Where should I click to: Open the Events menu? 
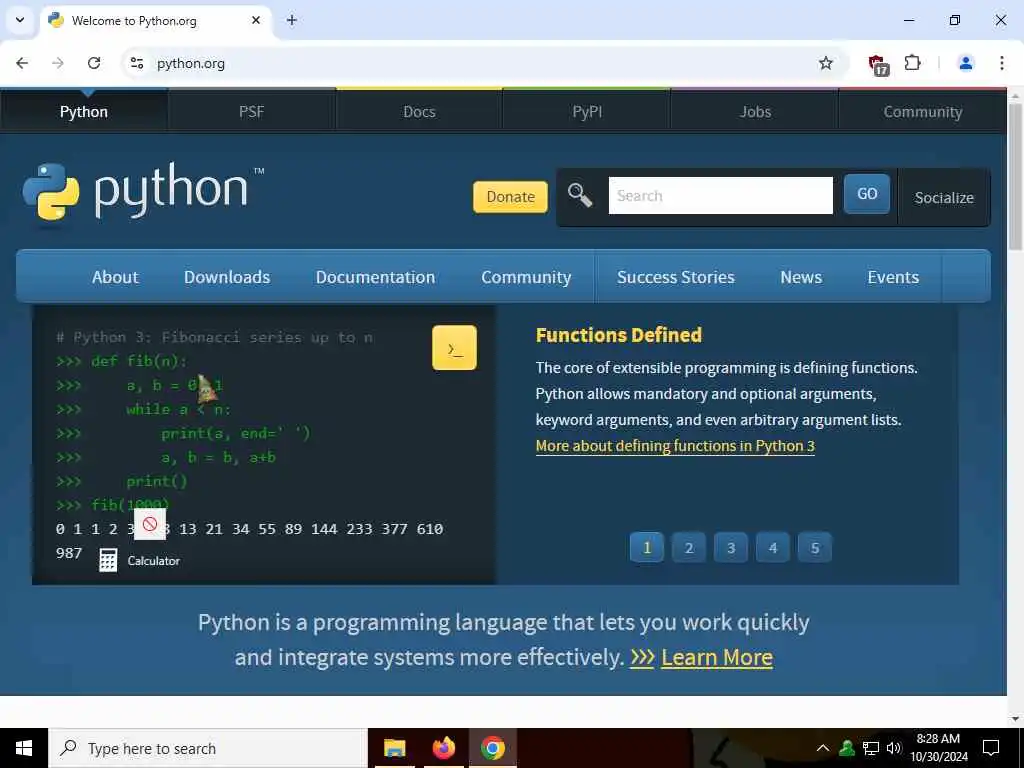tap(893, 277)
